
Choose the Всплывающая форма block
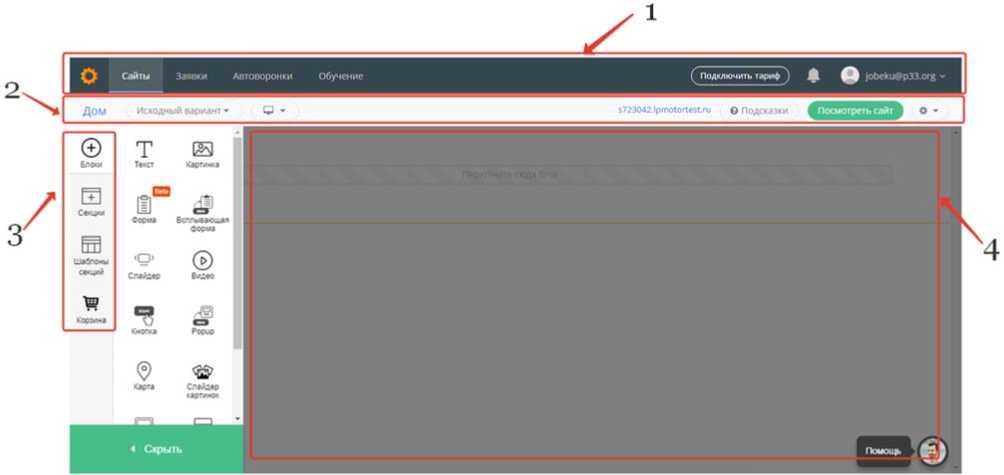coord(202,213)
